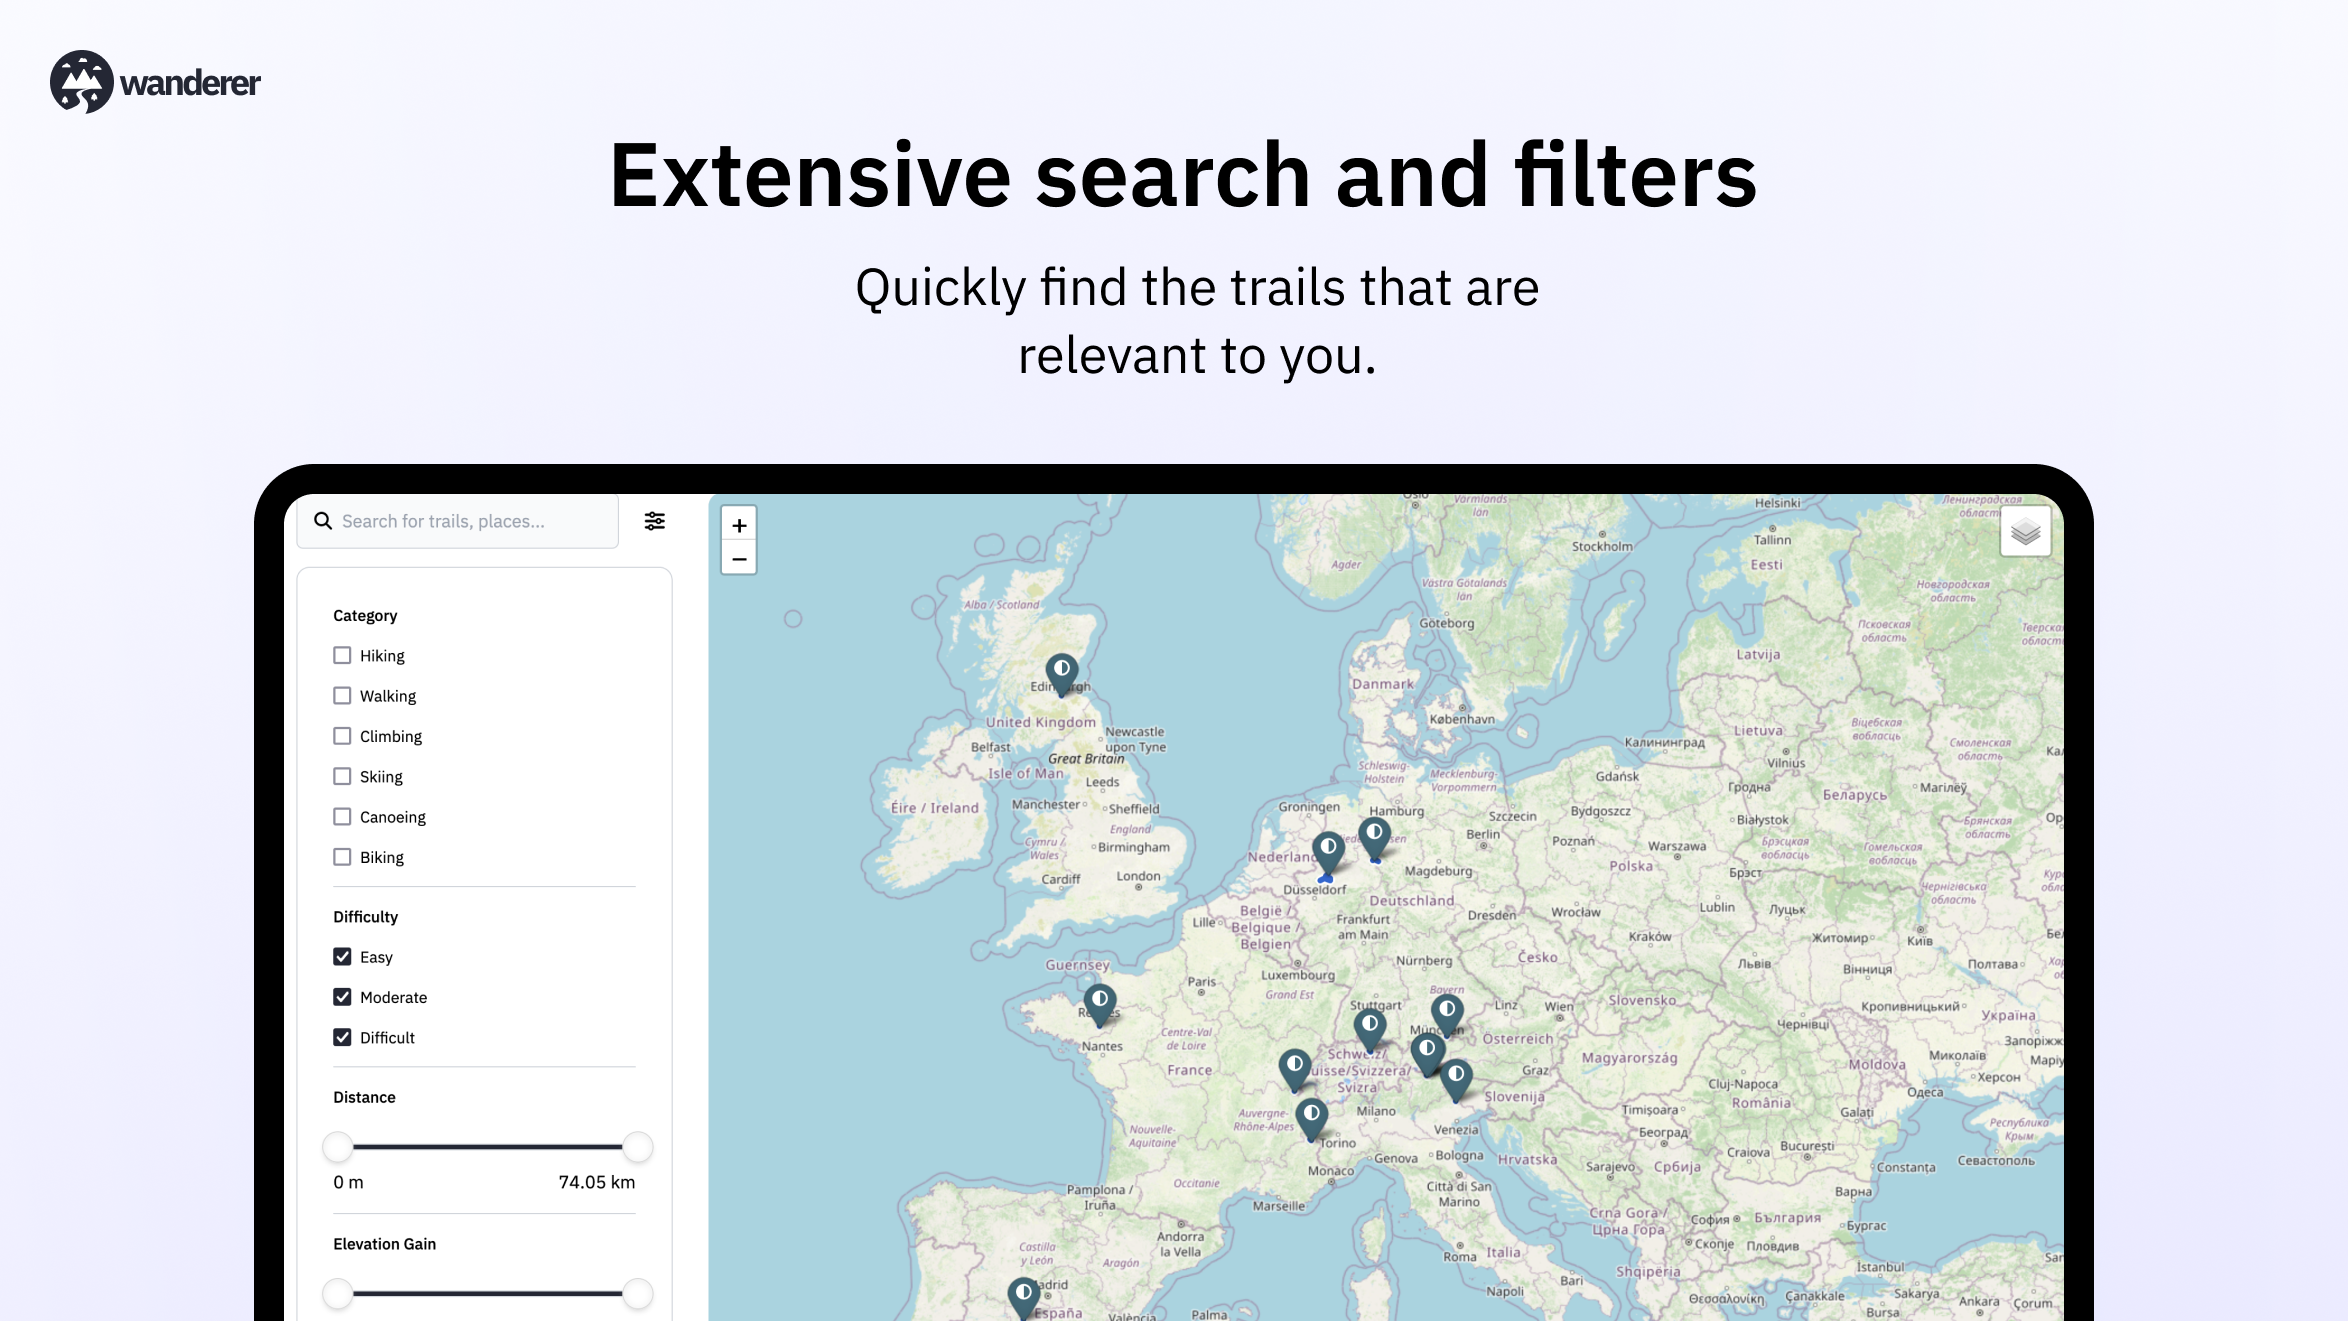2348x1321 pixels.
Task: Select the trail marker near Hamburg
Action: tap(1375, 839)
